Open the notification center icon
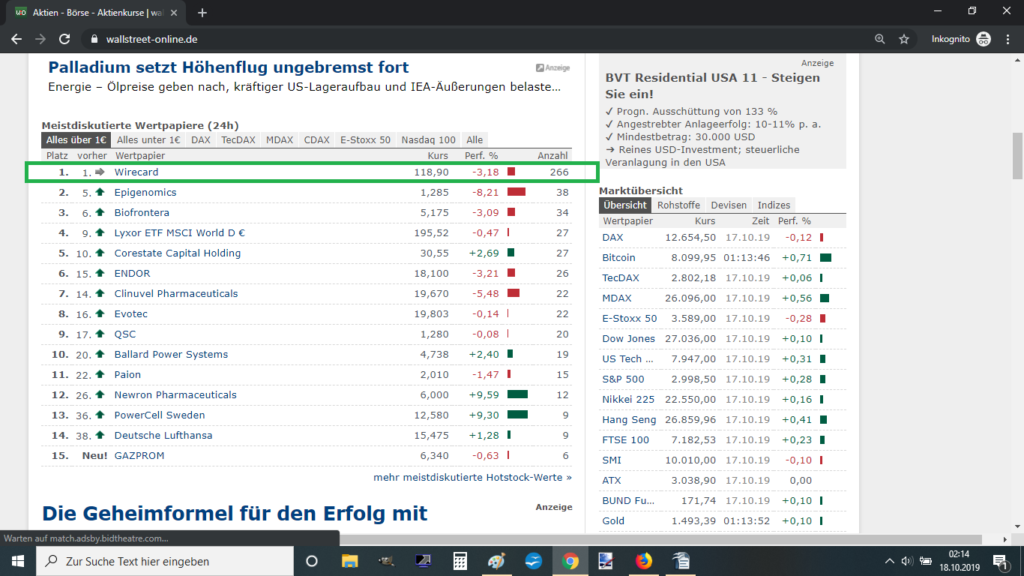Viewport: 1024px width, 576px height. pos(1000,561)
